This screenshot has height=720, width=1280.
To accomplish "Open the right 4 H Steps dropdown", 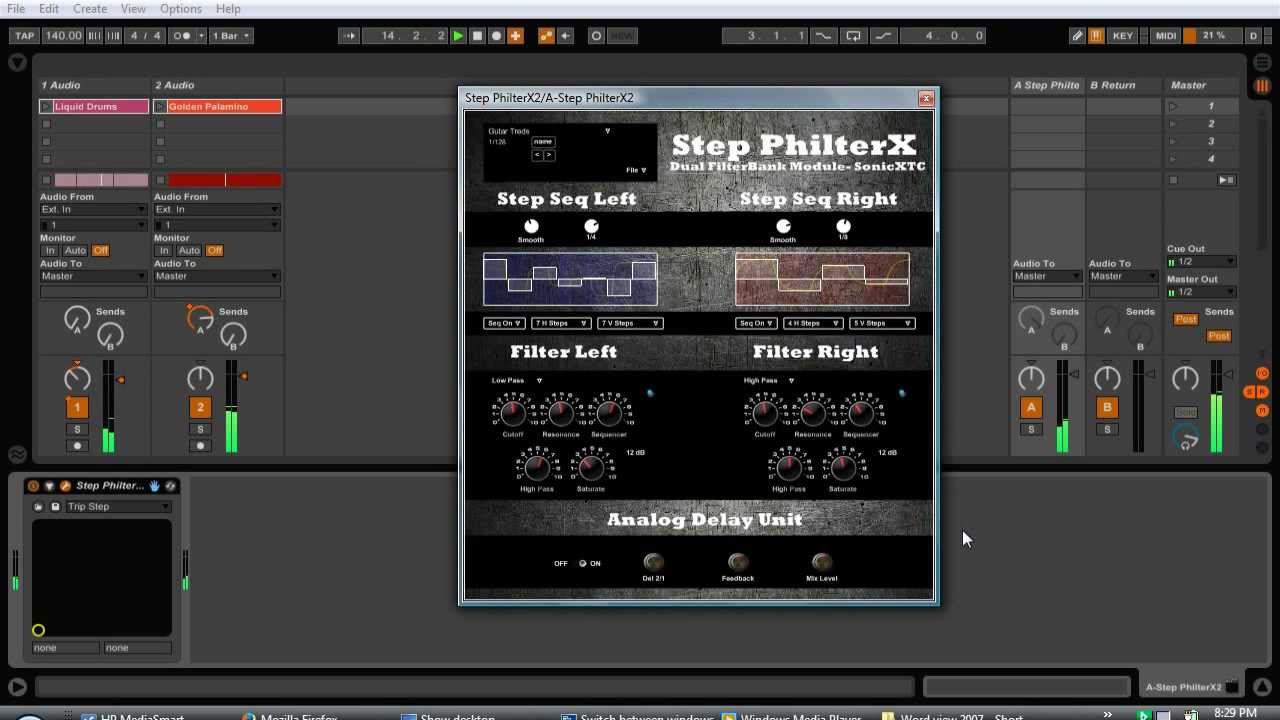I will click(x=813, y=323).
